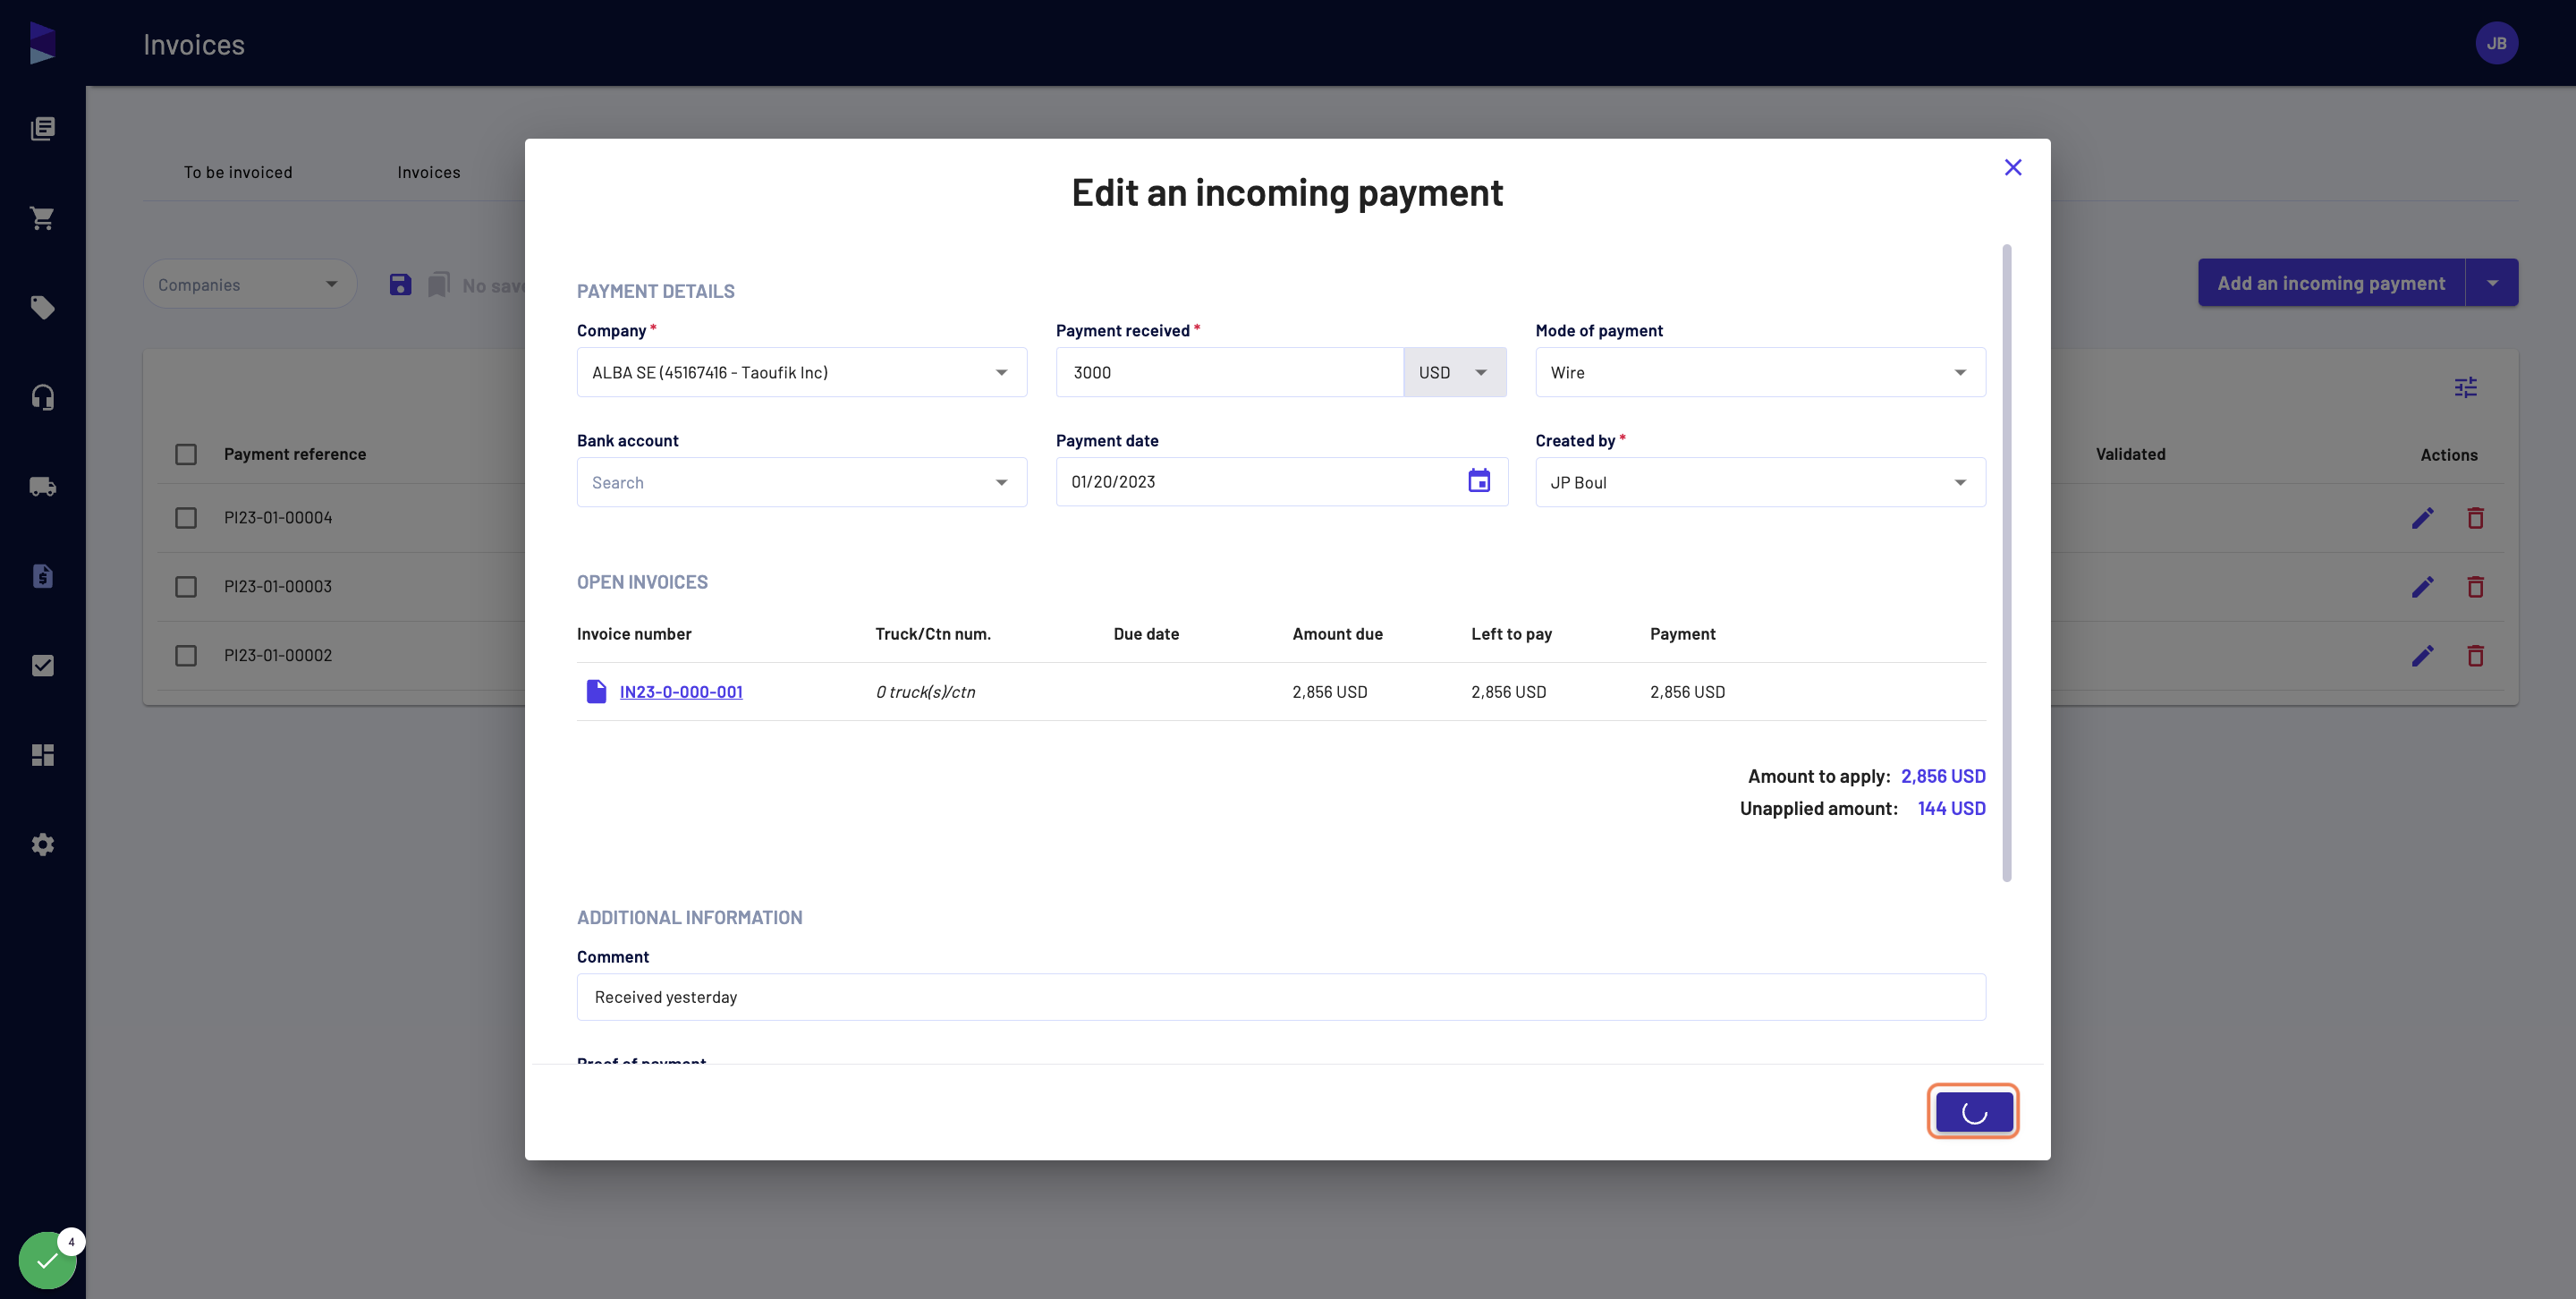
Task: Open the Payment date calendar picker
Action: tap(1479, 481)
